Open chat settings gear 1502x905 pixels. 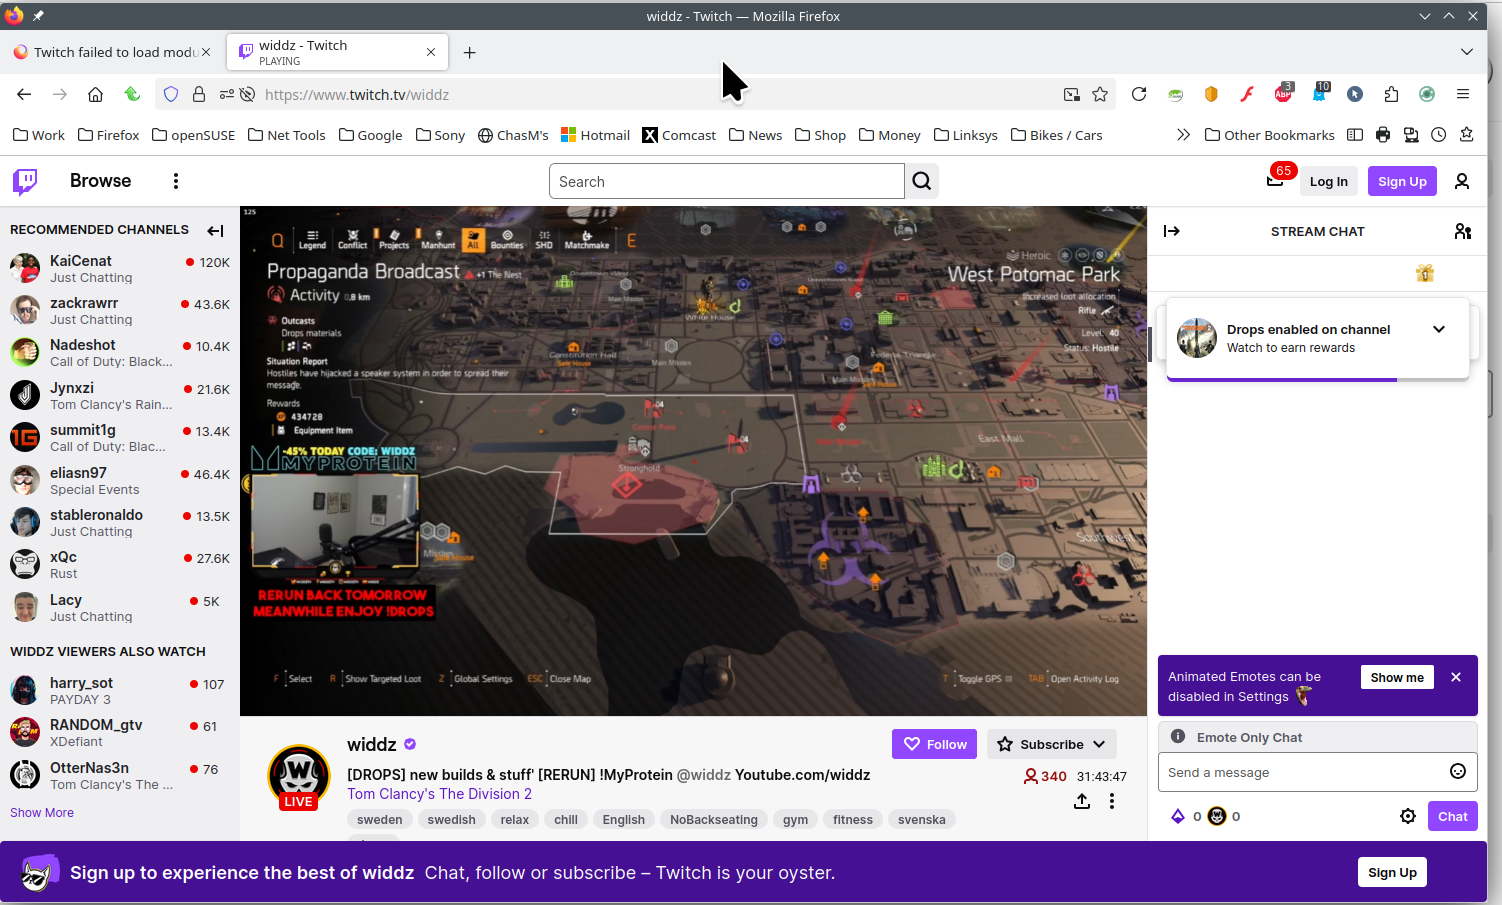click(x=1408, y=816)
